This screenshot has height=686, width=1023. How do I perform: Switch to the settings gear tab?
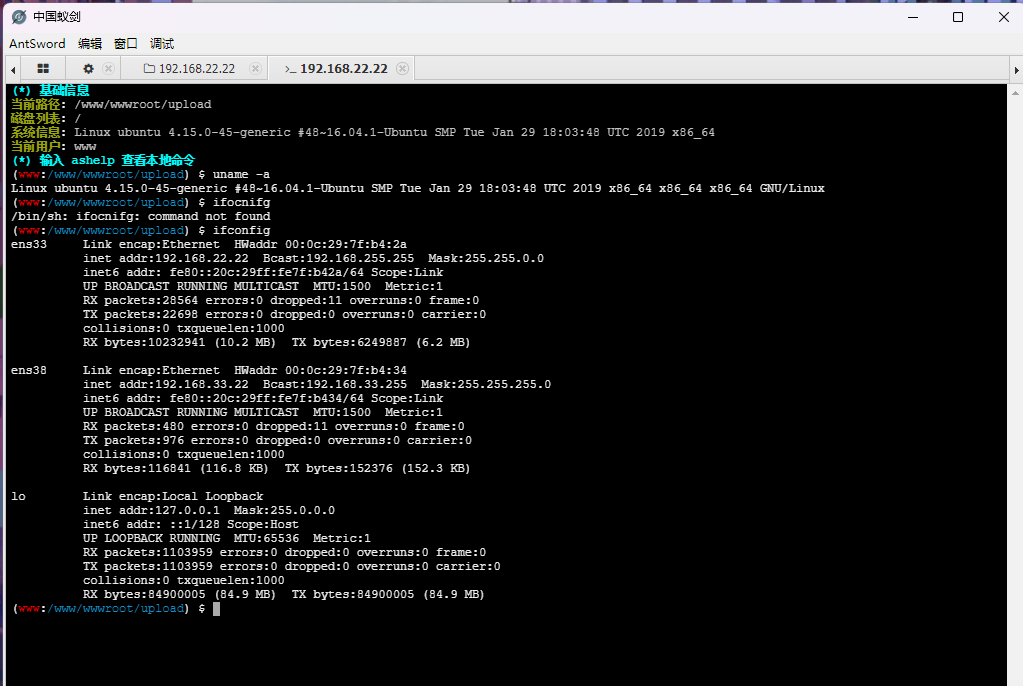(88, 69)
